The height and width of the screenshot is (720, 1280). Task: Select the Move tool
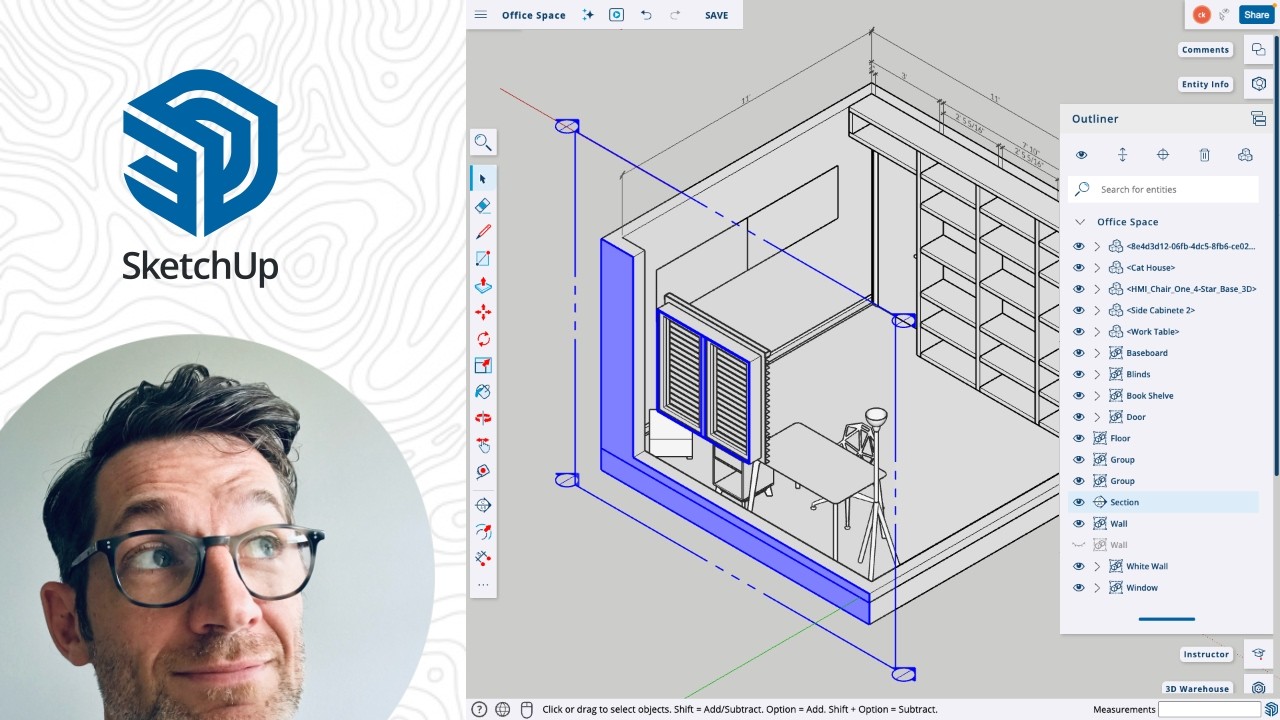[483, 312]
